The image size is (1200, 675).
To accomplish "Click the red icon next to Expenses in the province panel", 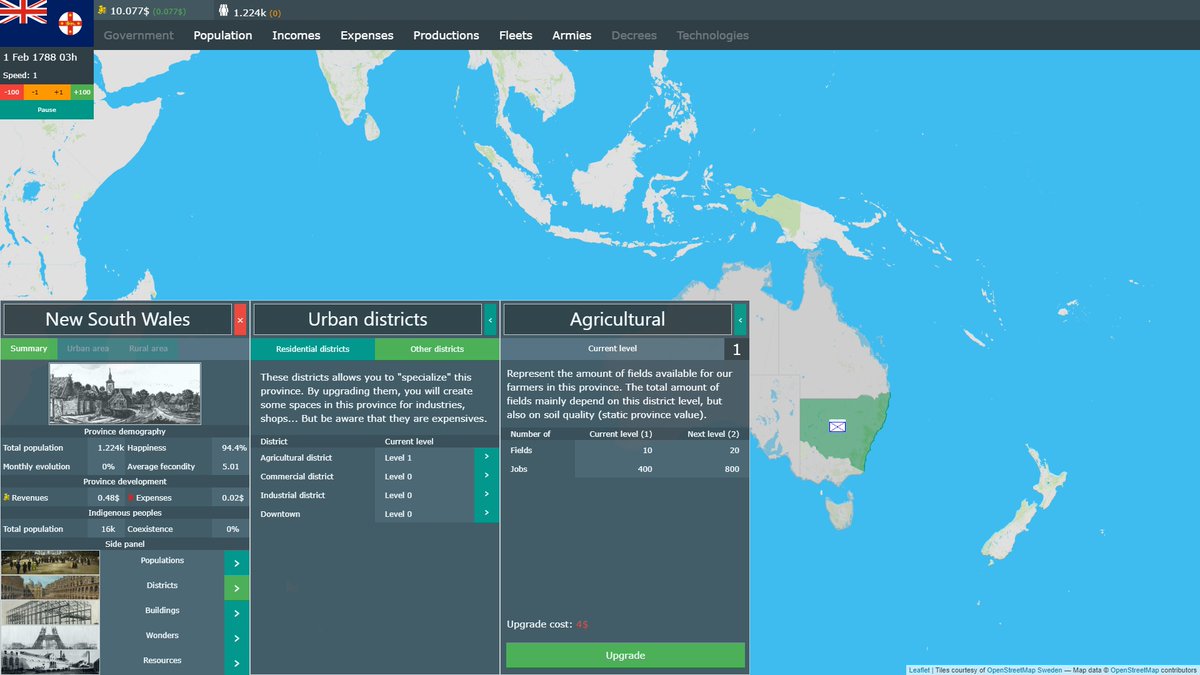I will 130,497.
